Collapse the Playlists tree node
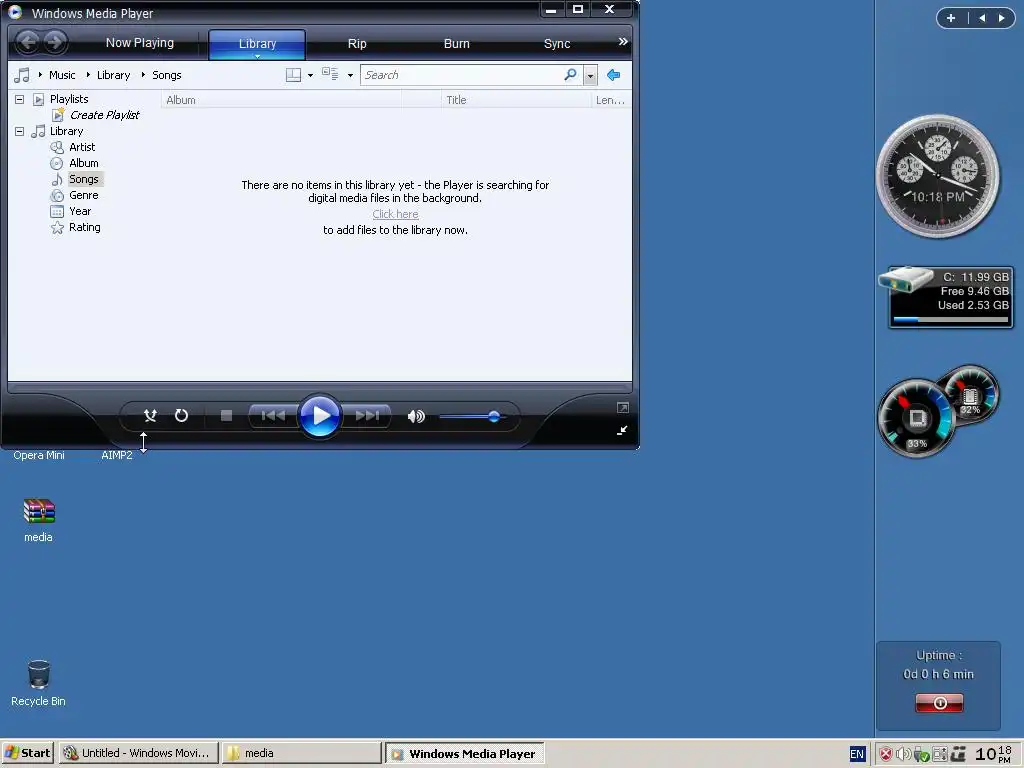Screen dimensions: 1024x768 pyautogui.click(x=20, y=99)
